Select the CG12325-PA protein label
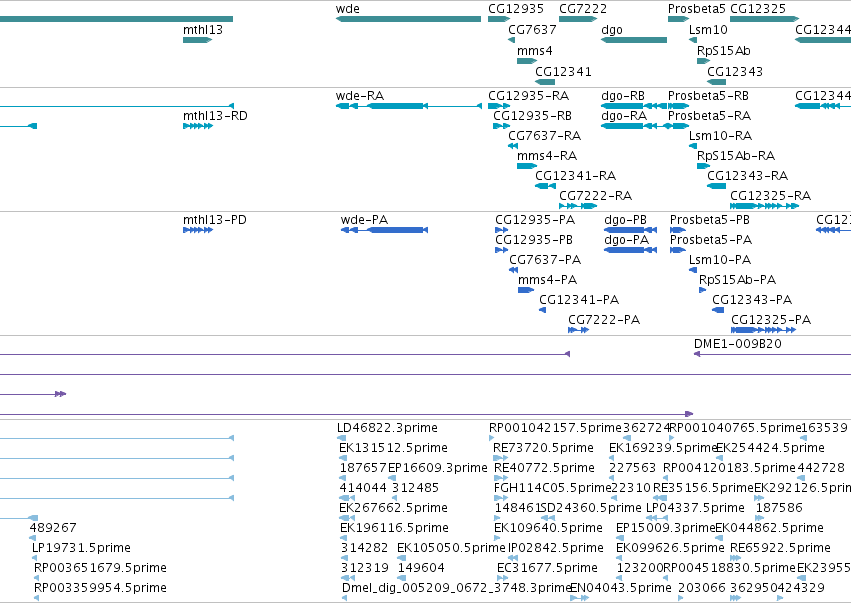851x603 pixels. click(x=771, y=320)
